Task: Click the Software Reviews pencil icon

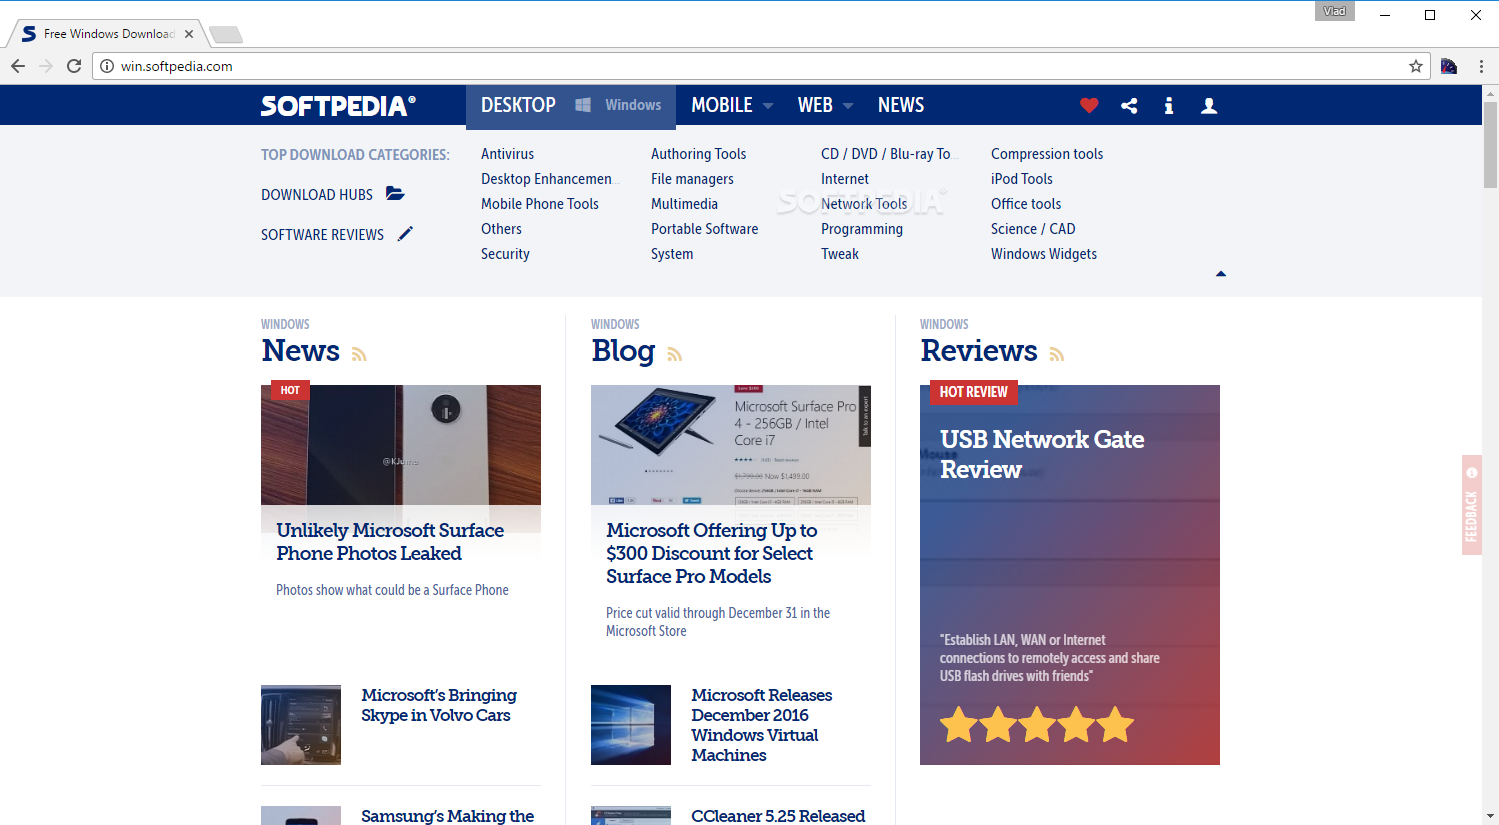Action: click(405, 234)
